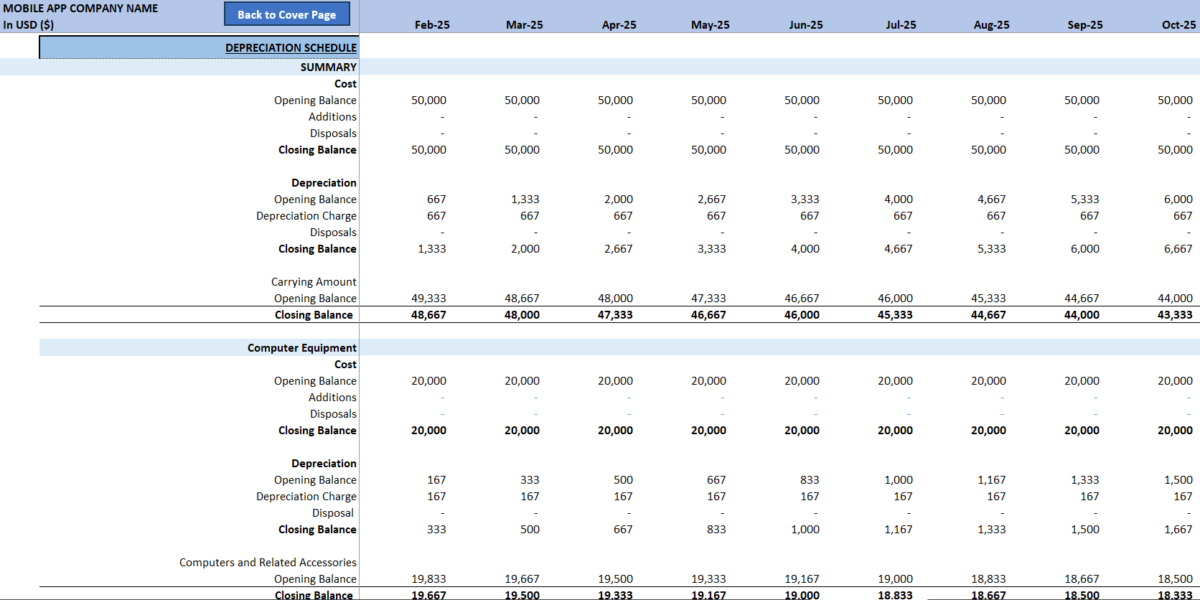Click the Mar-25 column header
1200x600 pixels.
tap(525, 25)
